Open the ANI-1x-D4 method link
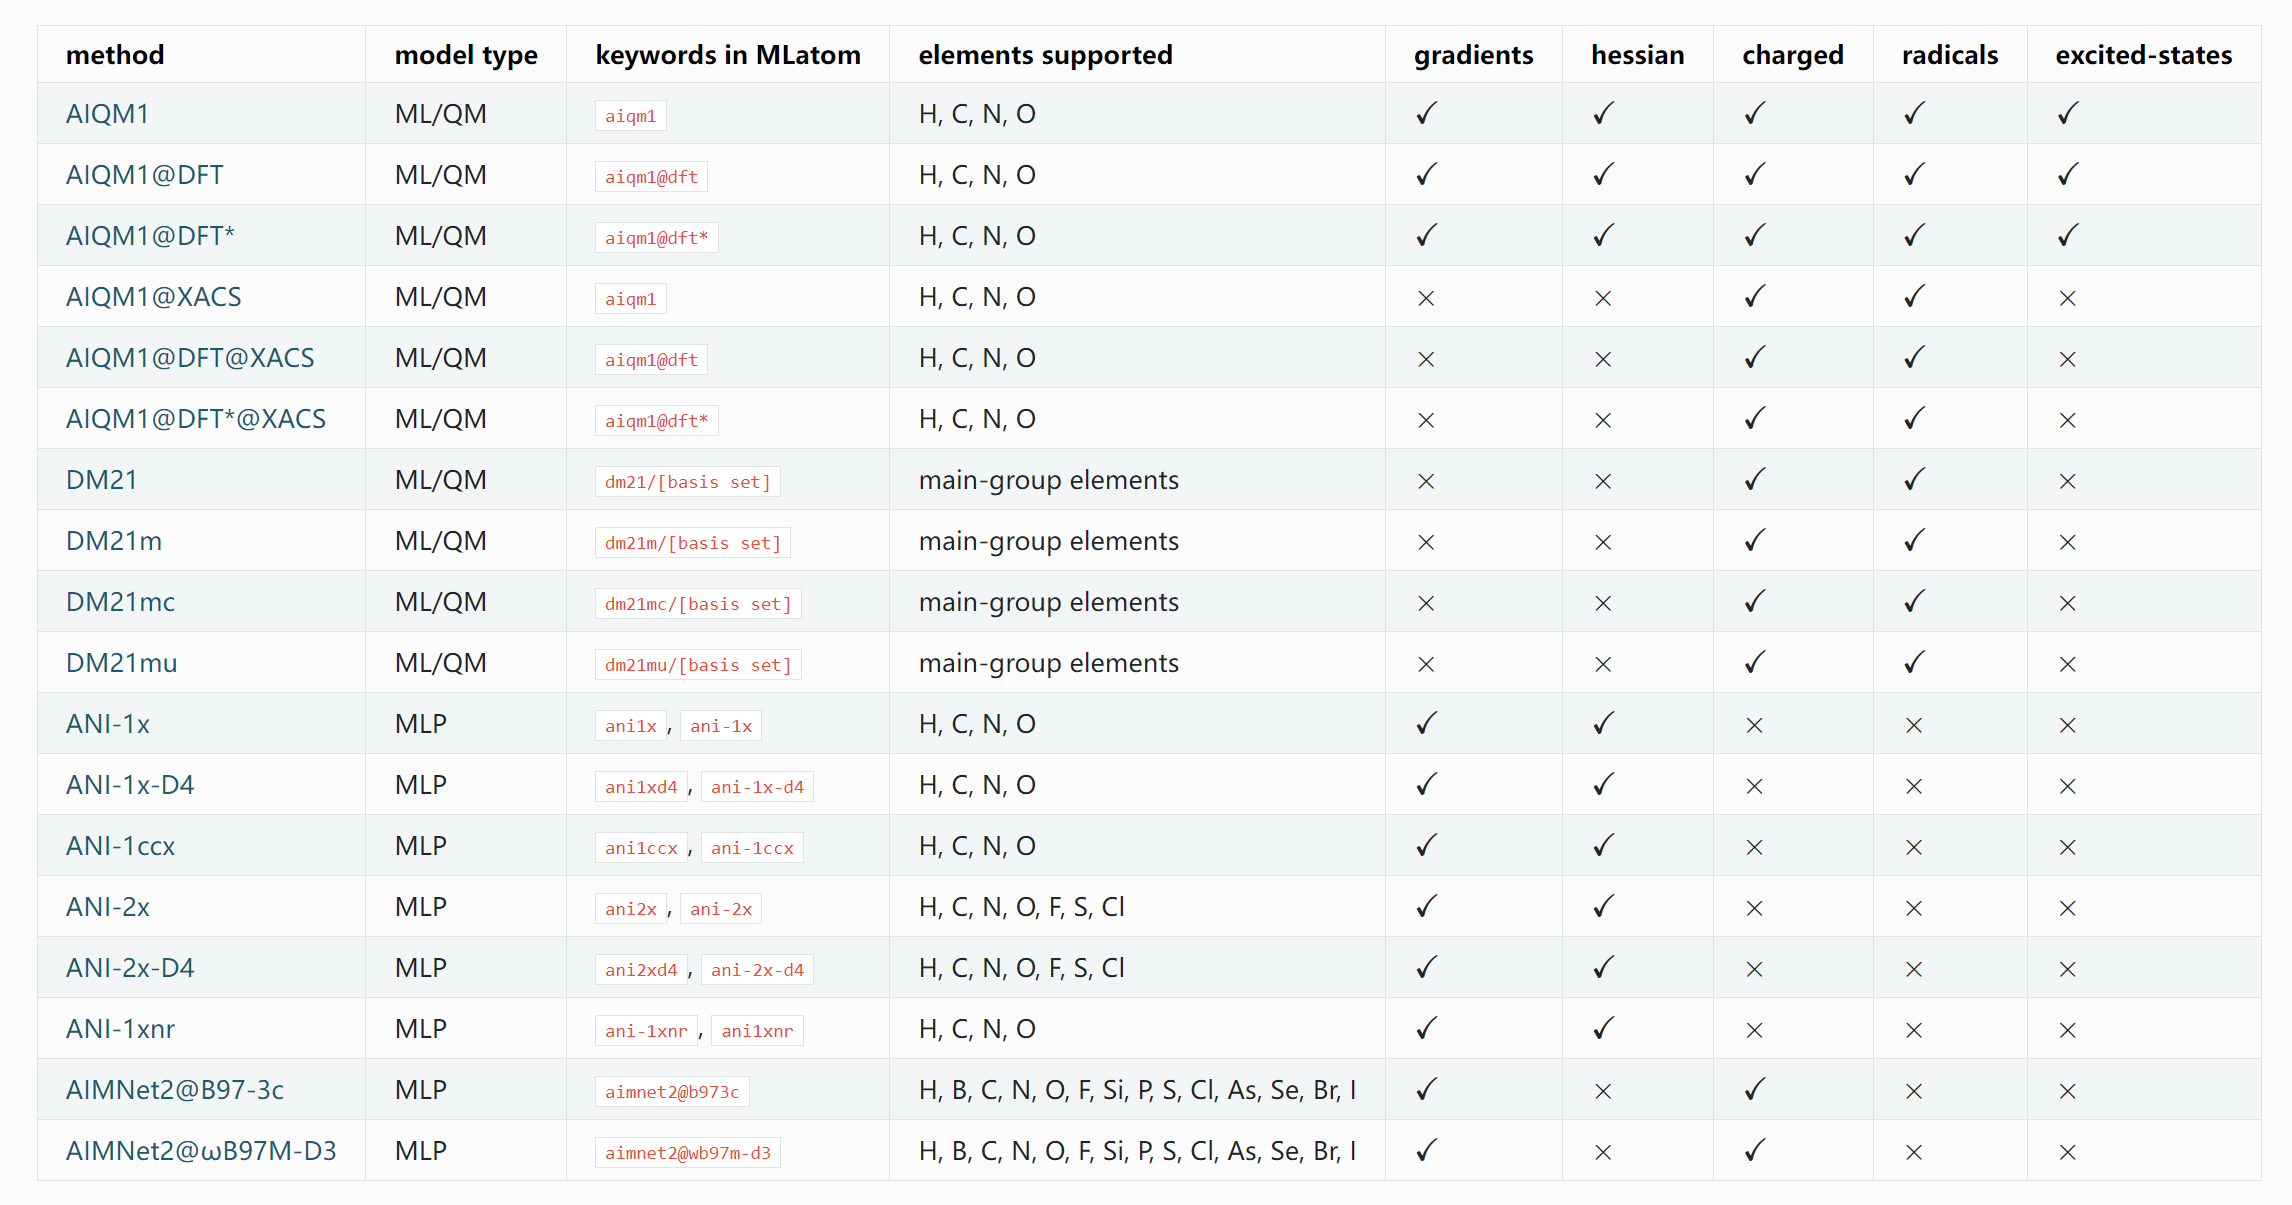The height and width of the screenshot is (1205, 2292). (x=130, y=785)
